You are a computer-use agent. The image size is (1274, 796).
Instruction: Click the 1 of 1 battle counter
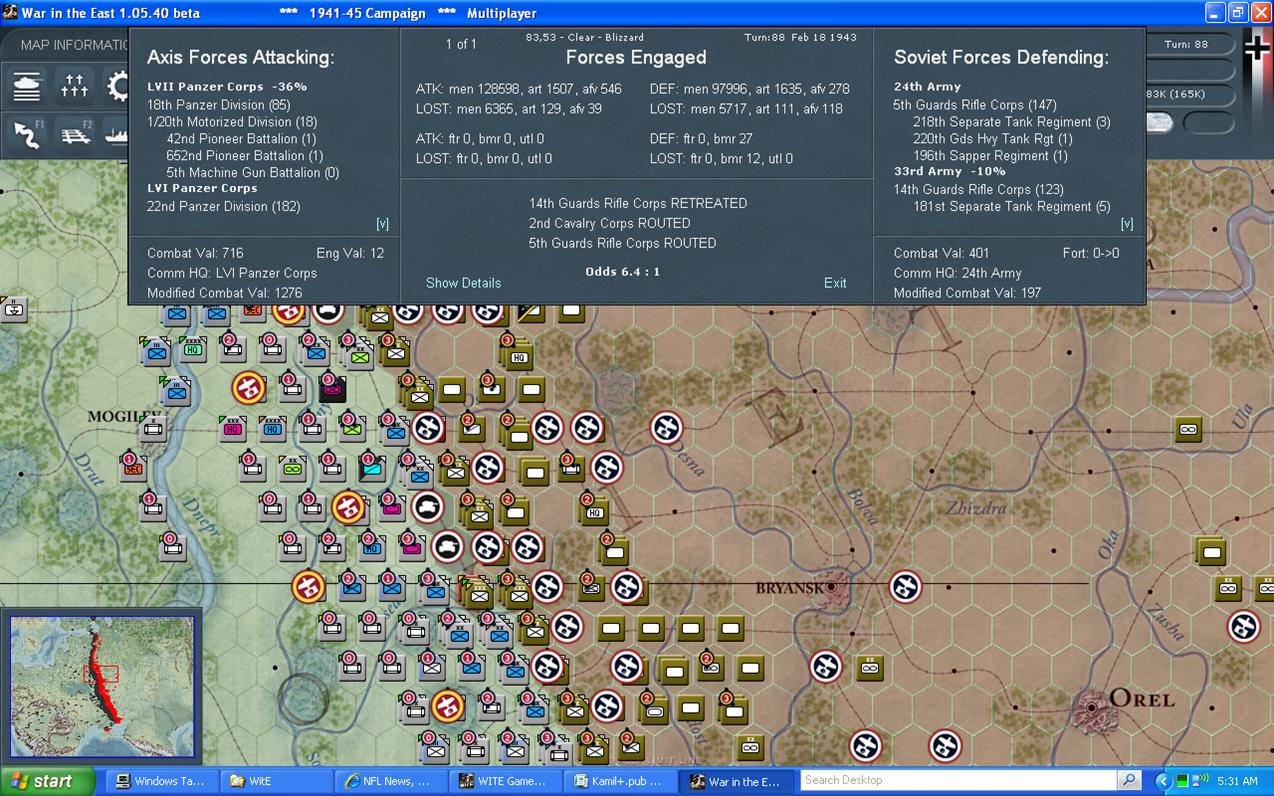tap(461, 44)
